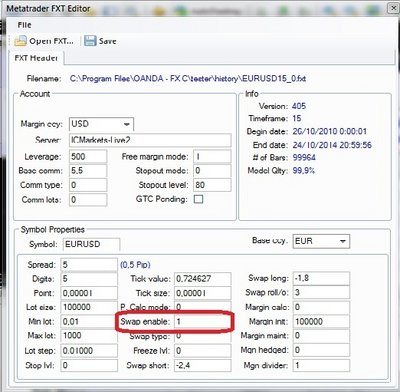Select the Margin init field

pyautogui.click(x=321, y=322)
